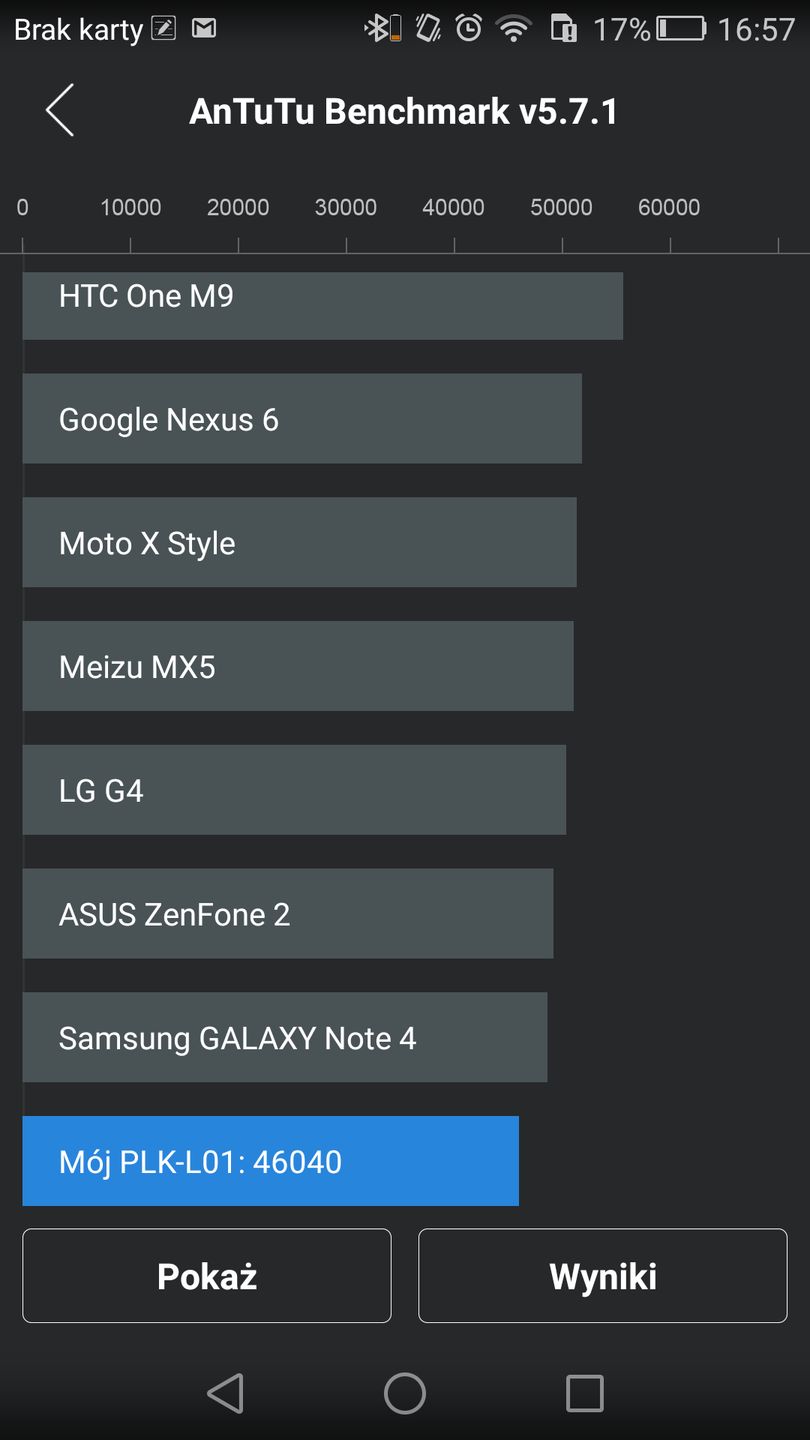Tap the alarm clock status icon
Viewport: 810px width, 1440px height.
pyautogui.click(x=468, y=28)
